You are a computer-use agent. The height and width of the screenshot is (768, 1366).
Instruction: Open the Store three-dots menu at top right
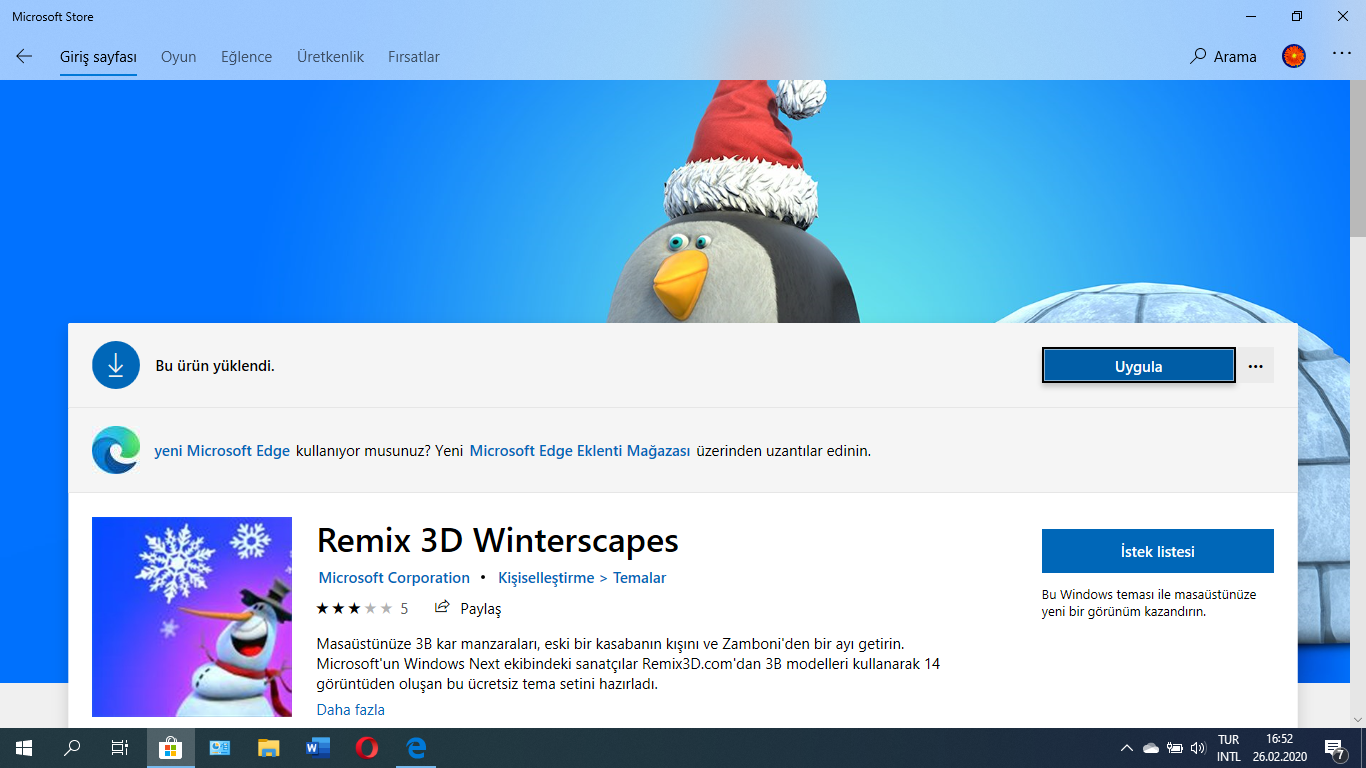pos(1342,53)
